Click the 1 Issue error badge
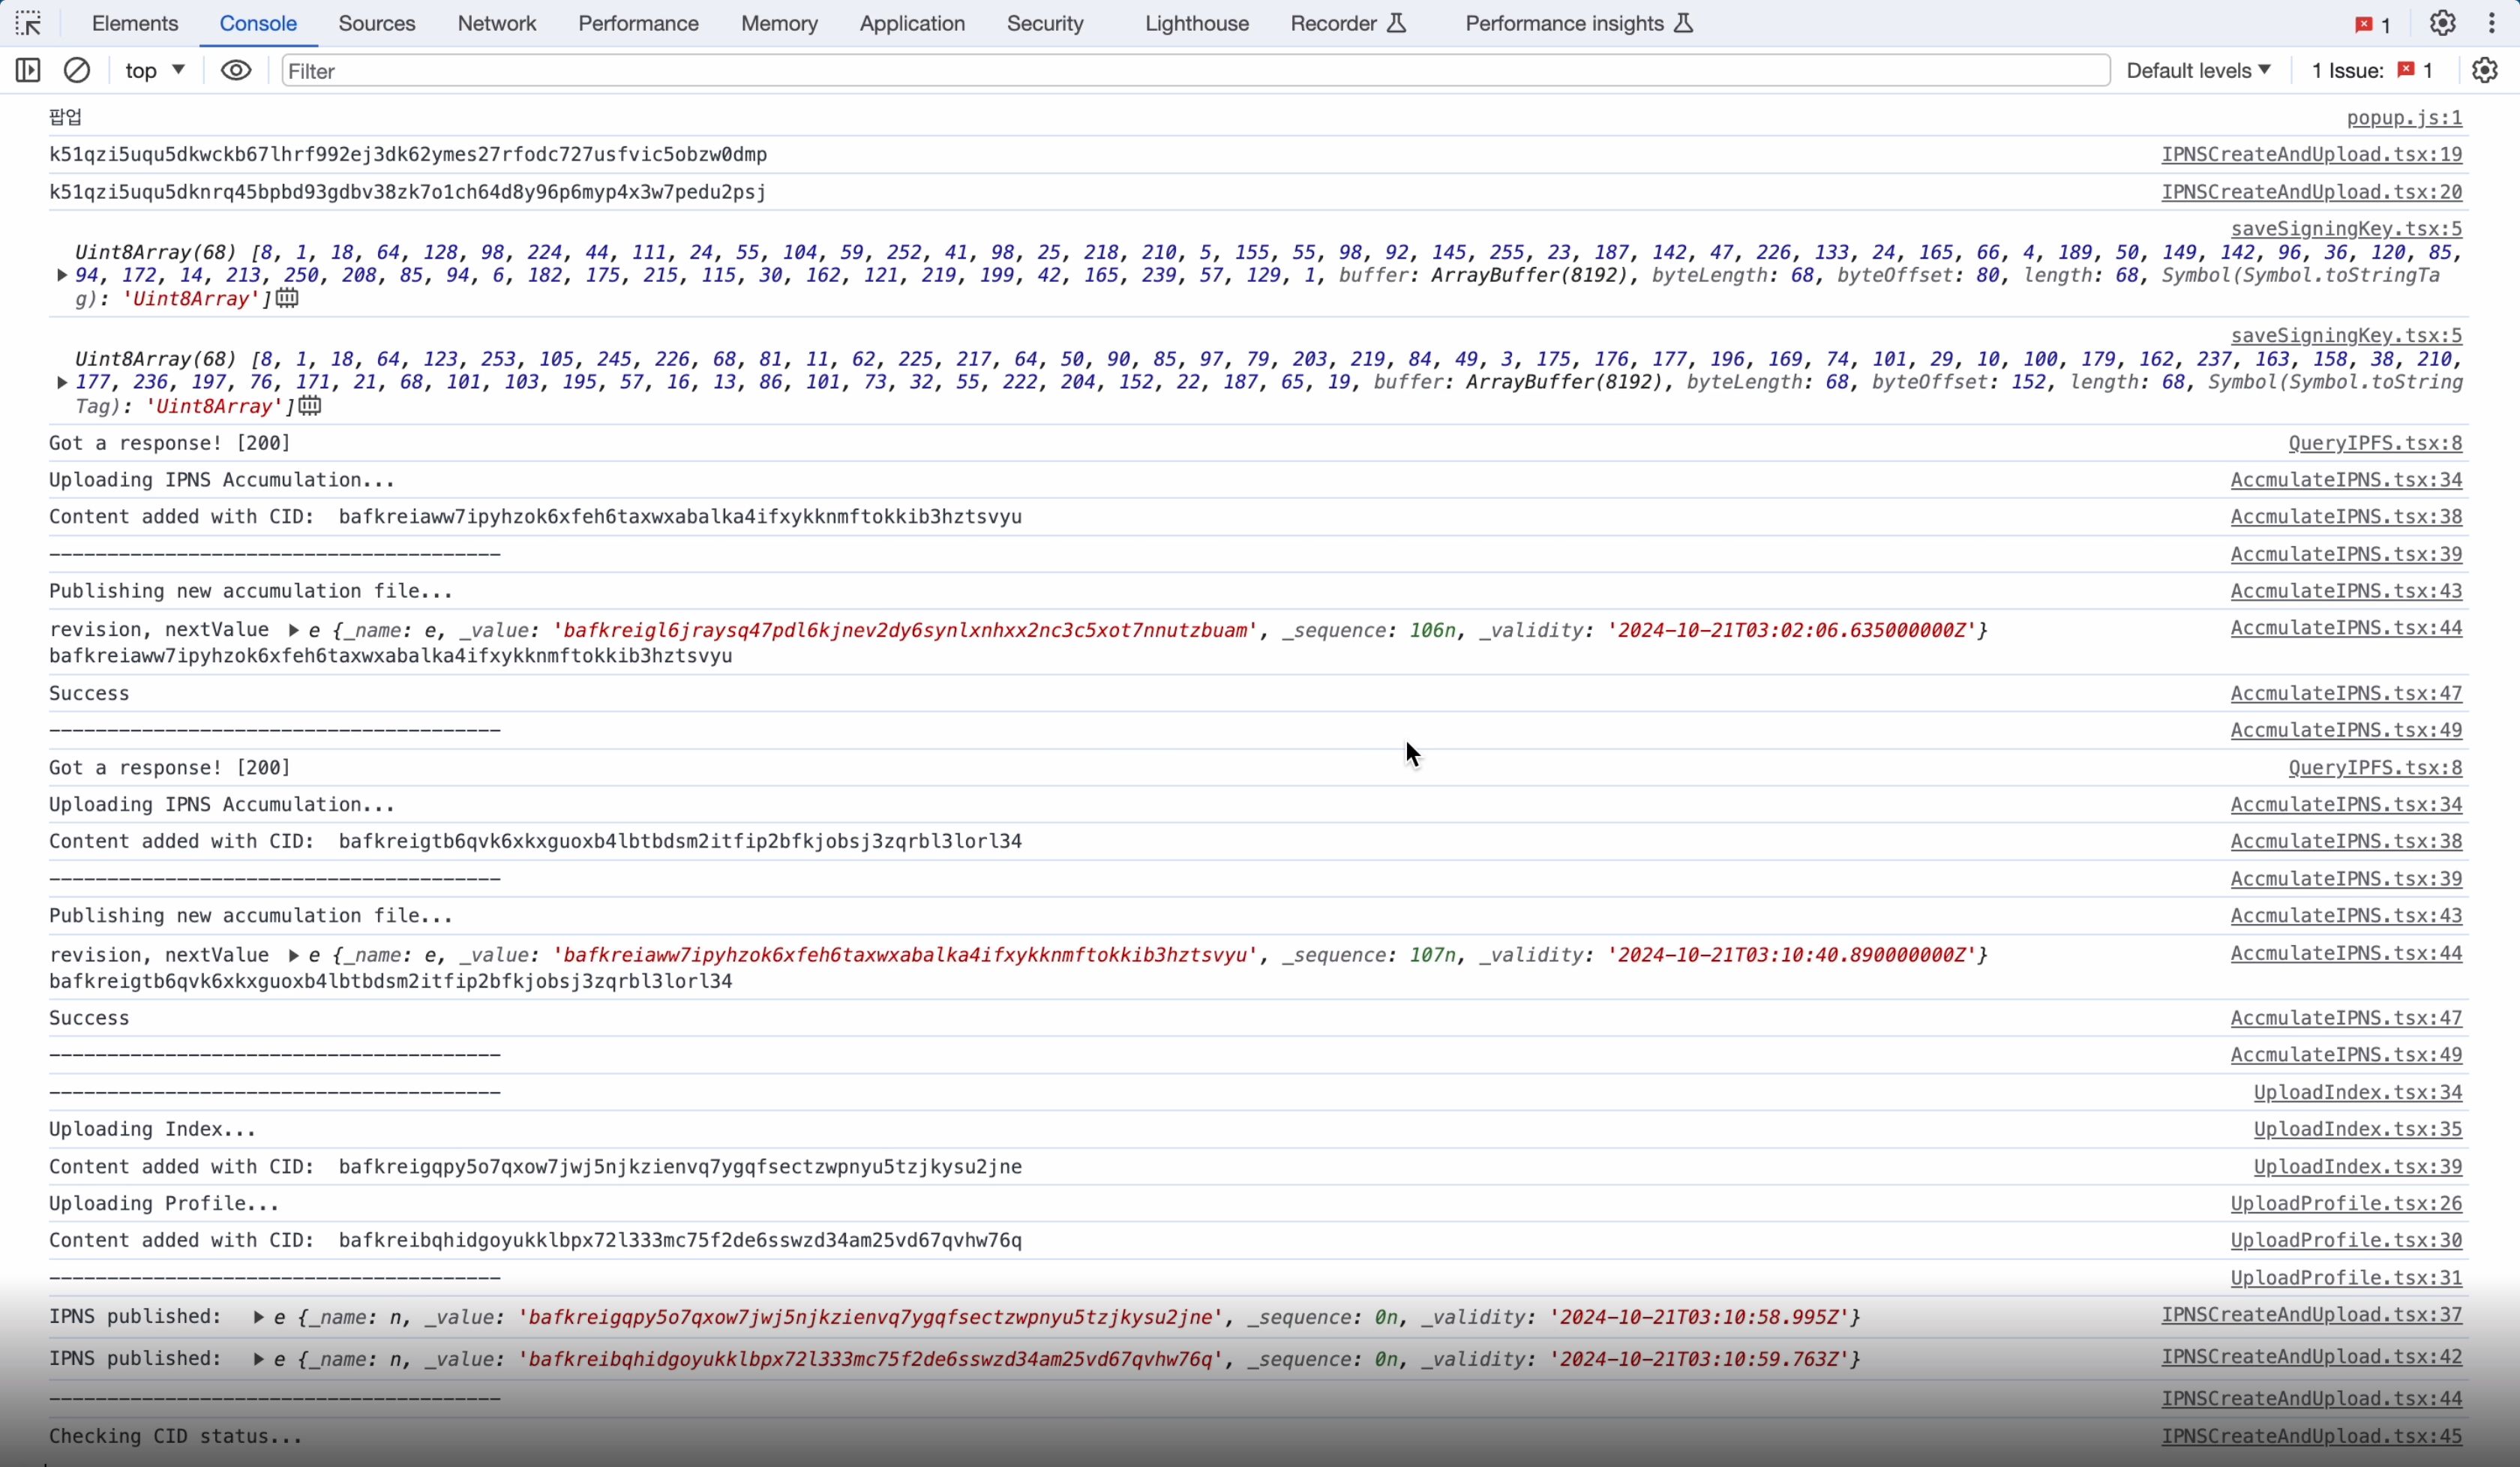This screenshot has width=2520, height=1467. [x=2408, y=70]
